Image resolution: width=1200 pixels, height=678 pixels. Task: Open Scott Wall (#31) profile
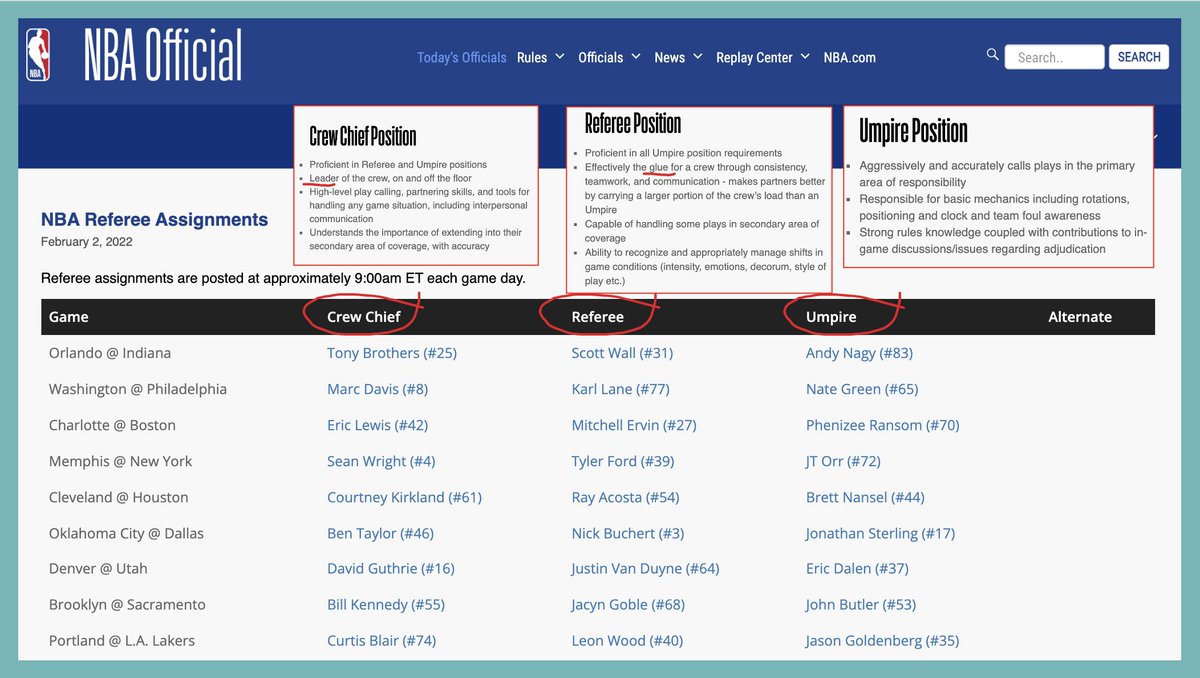click(622, 353)
